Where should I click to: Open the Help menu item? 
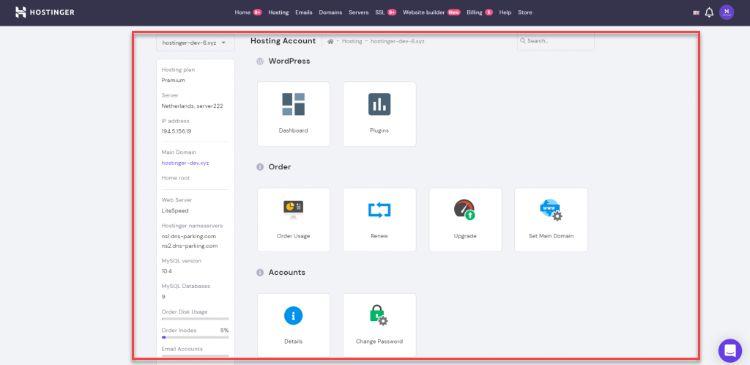pos(505,12)
